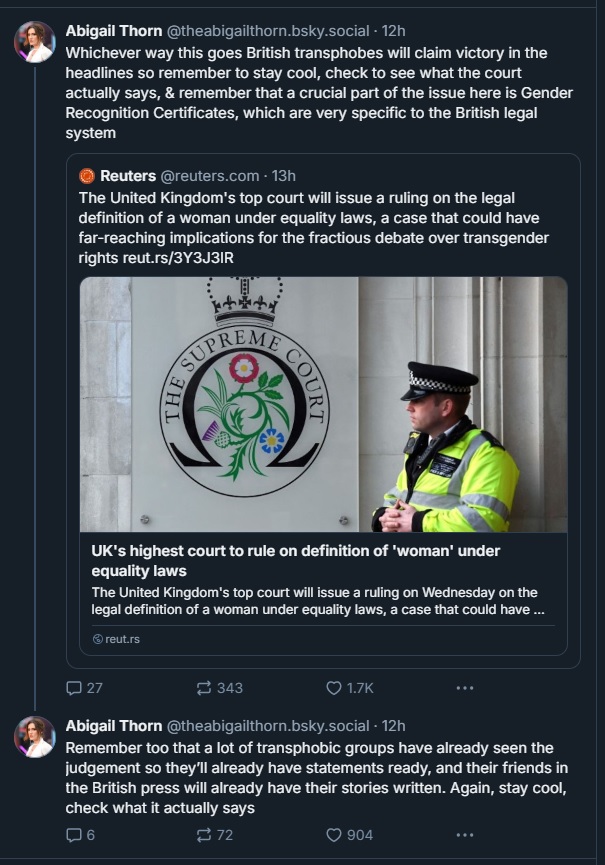The height and width of the screenshot is (865, 605).
Task: Open the @reuters.com handle in quoted post
Action: [209, 176]
